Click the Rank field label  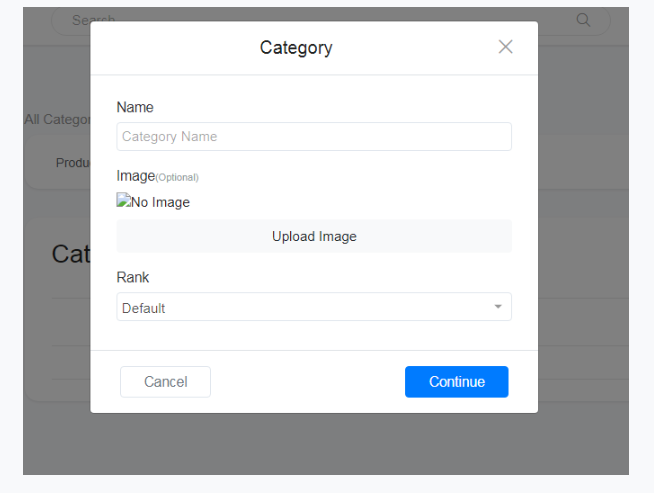[133, 277]
